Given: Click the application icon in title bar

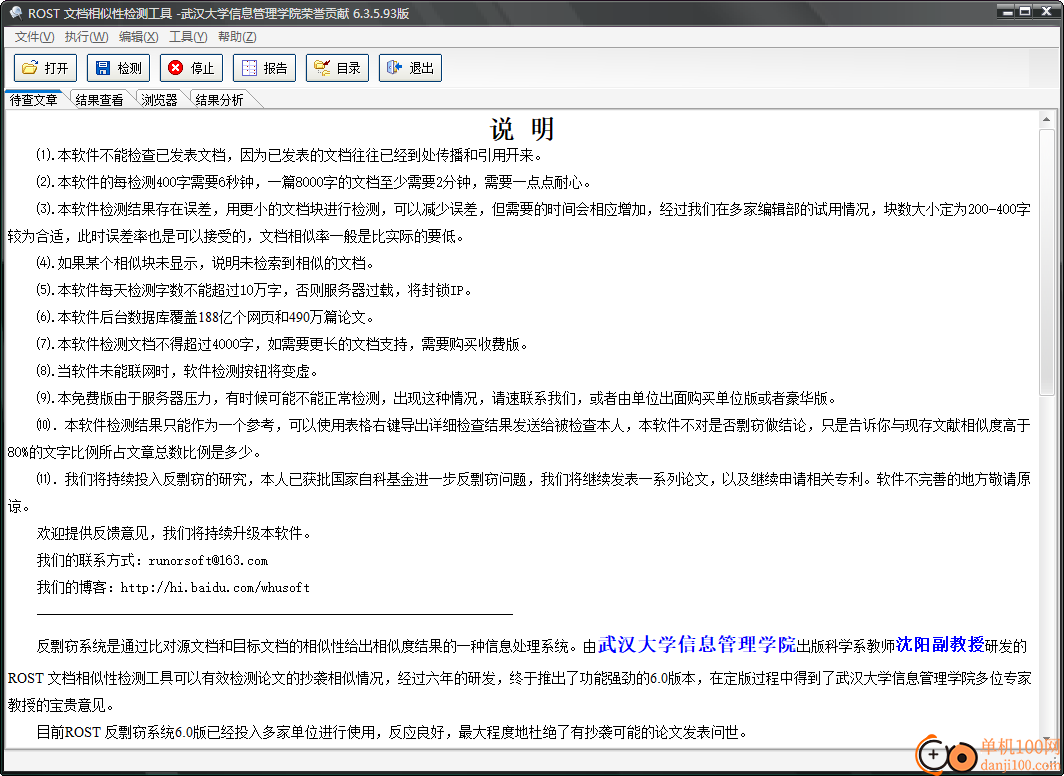Looking at the screenshot, I should pos(16,13).
